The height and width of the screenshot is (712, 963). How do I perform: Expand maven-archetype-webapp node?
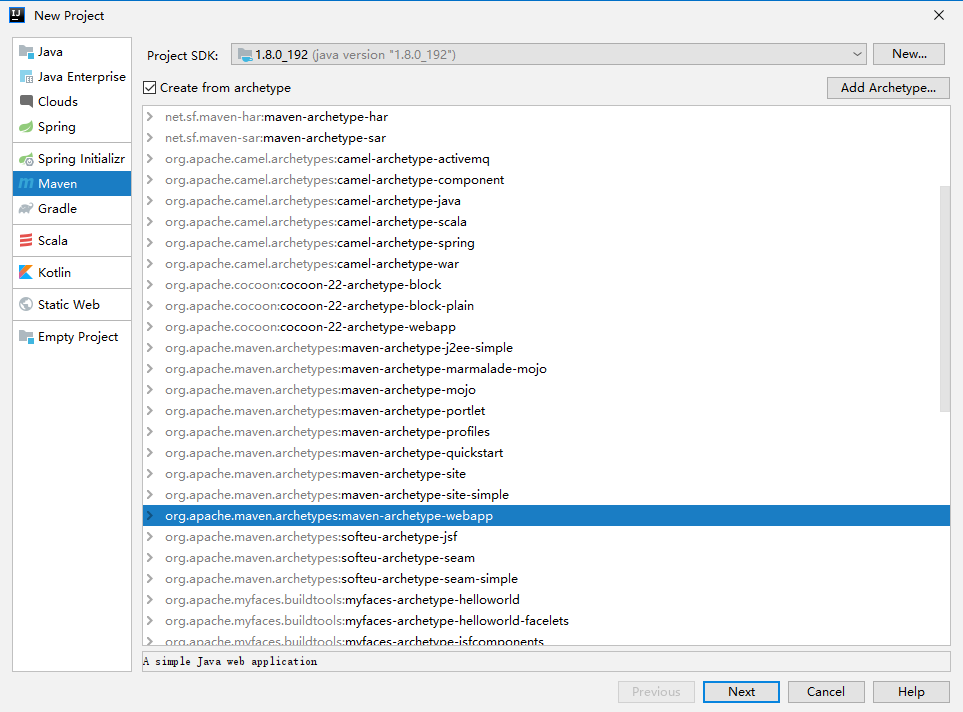coord(150,515)
